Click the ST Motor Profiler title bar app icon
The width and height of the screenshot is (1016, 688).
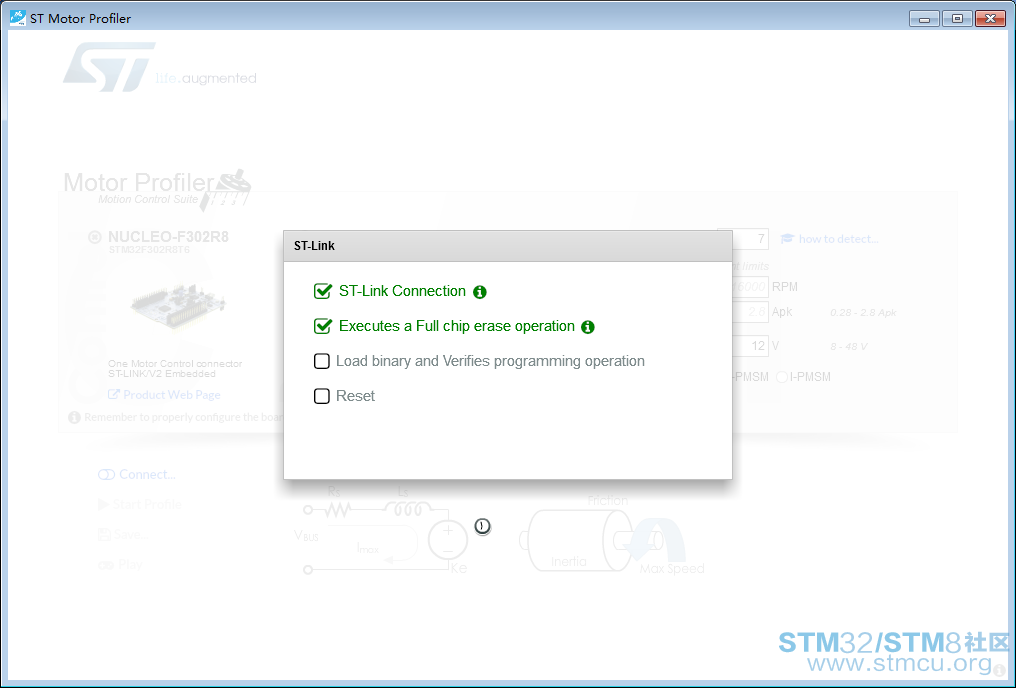point(17,18)
